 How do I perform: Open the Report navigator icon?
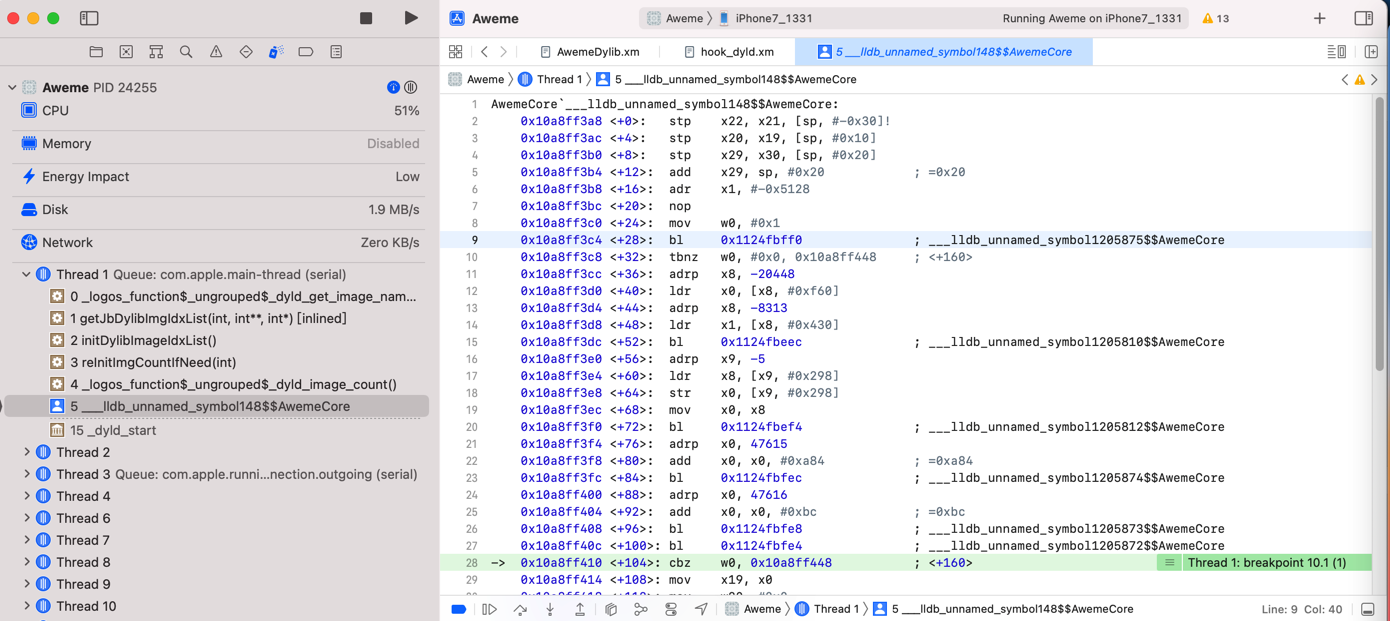point(336,52)
